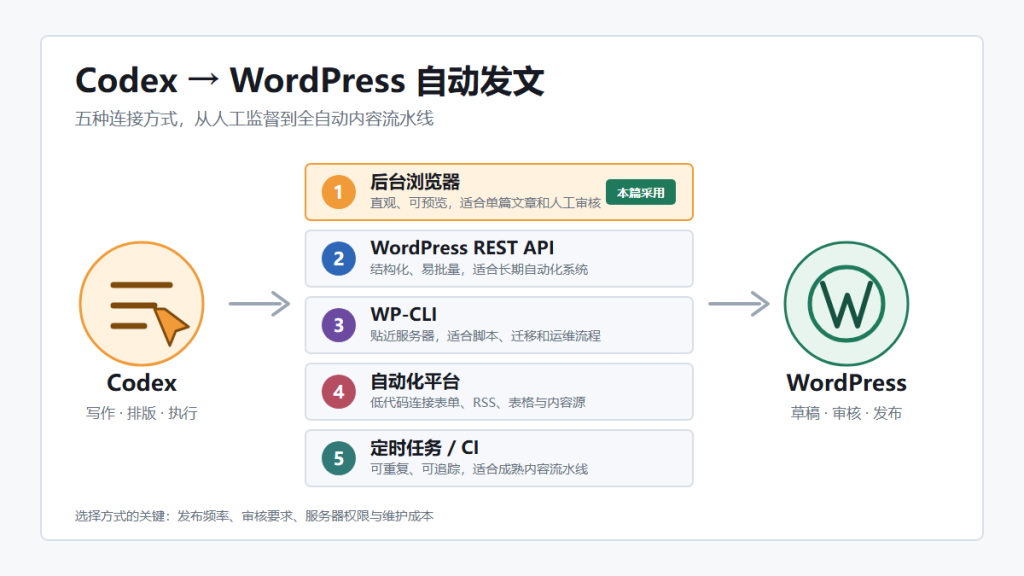Click description 可重复、可追踪，适合成熟内容流水线
1024x576 pixels.
[x=479, y=470]
